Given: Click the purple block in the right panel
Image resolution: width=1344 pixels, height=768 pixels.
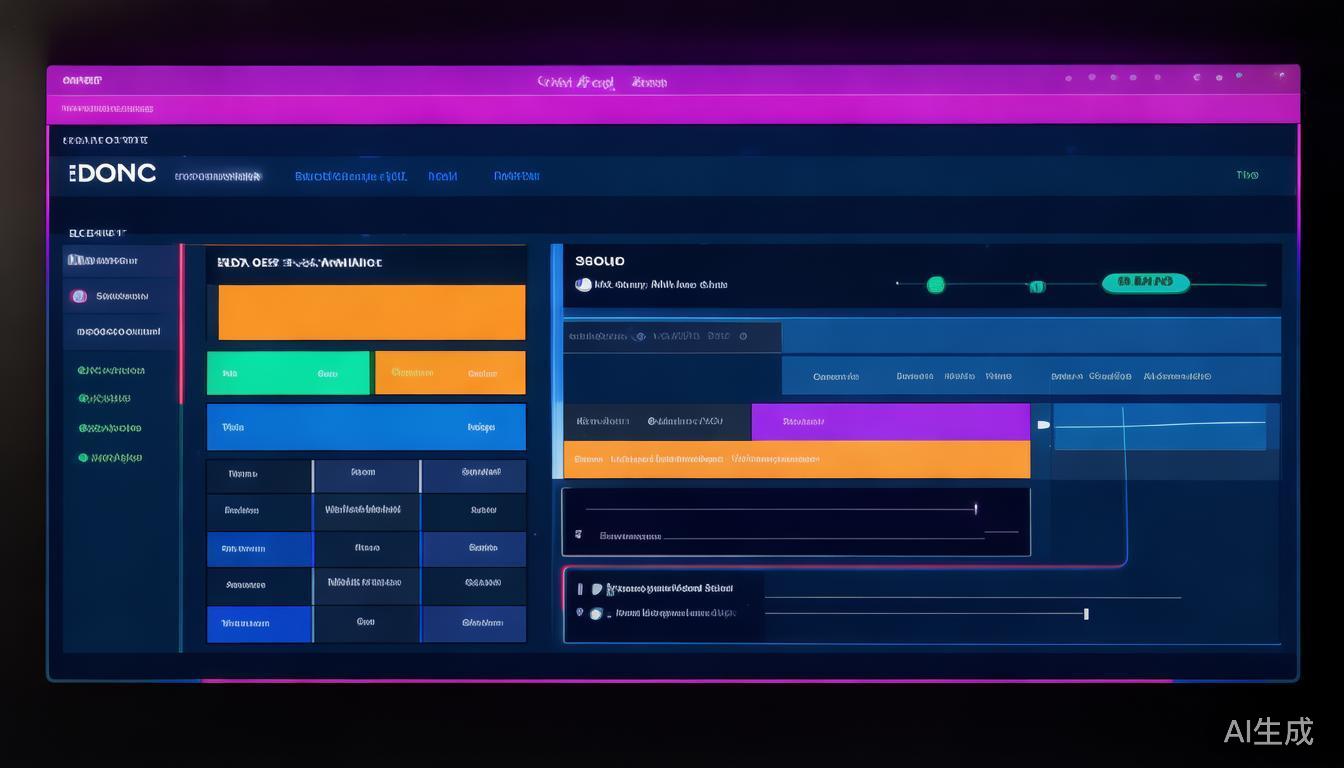Looking at the screenshot, I should (890, 421).
